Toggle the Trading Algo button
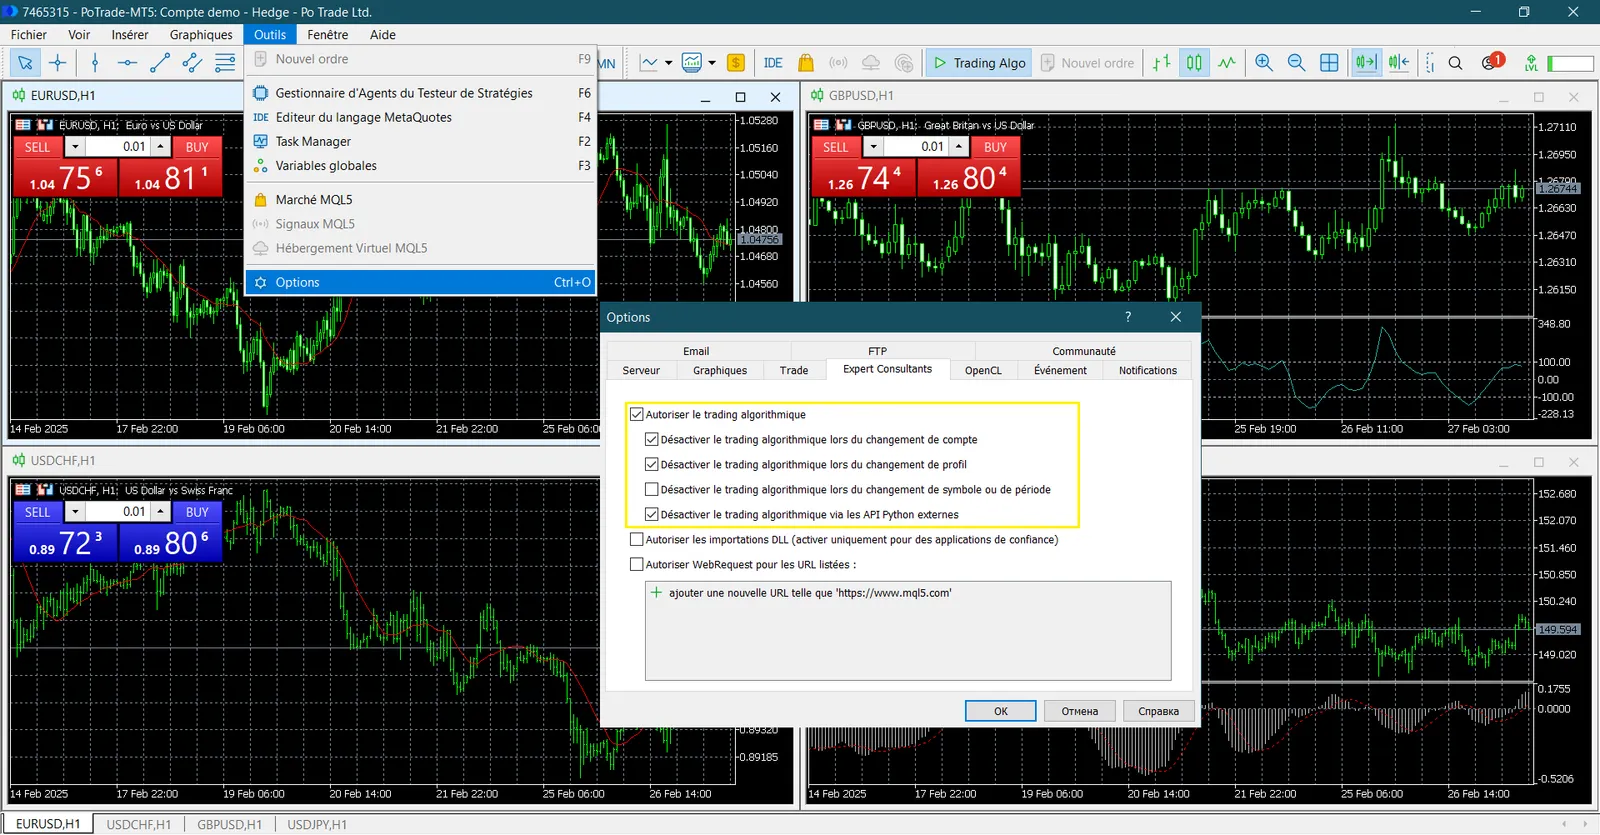Image resolution: width=1600 pixels, height=835 pixels. (979, 63)
